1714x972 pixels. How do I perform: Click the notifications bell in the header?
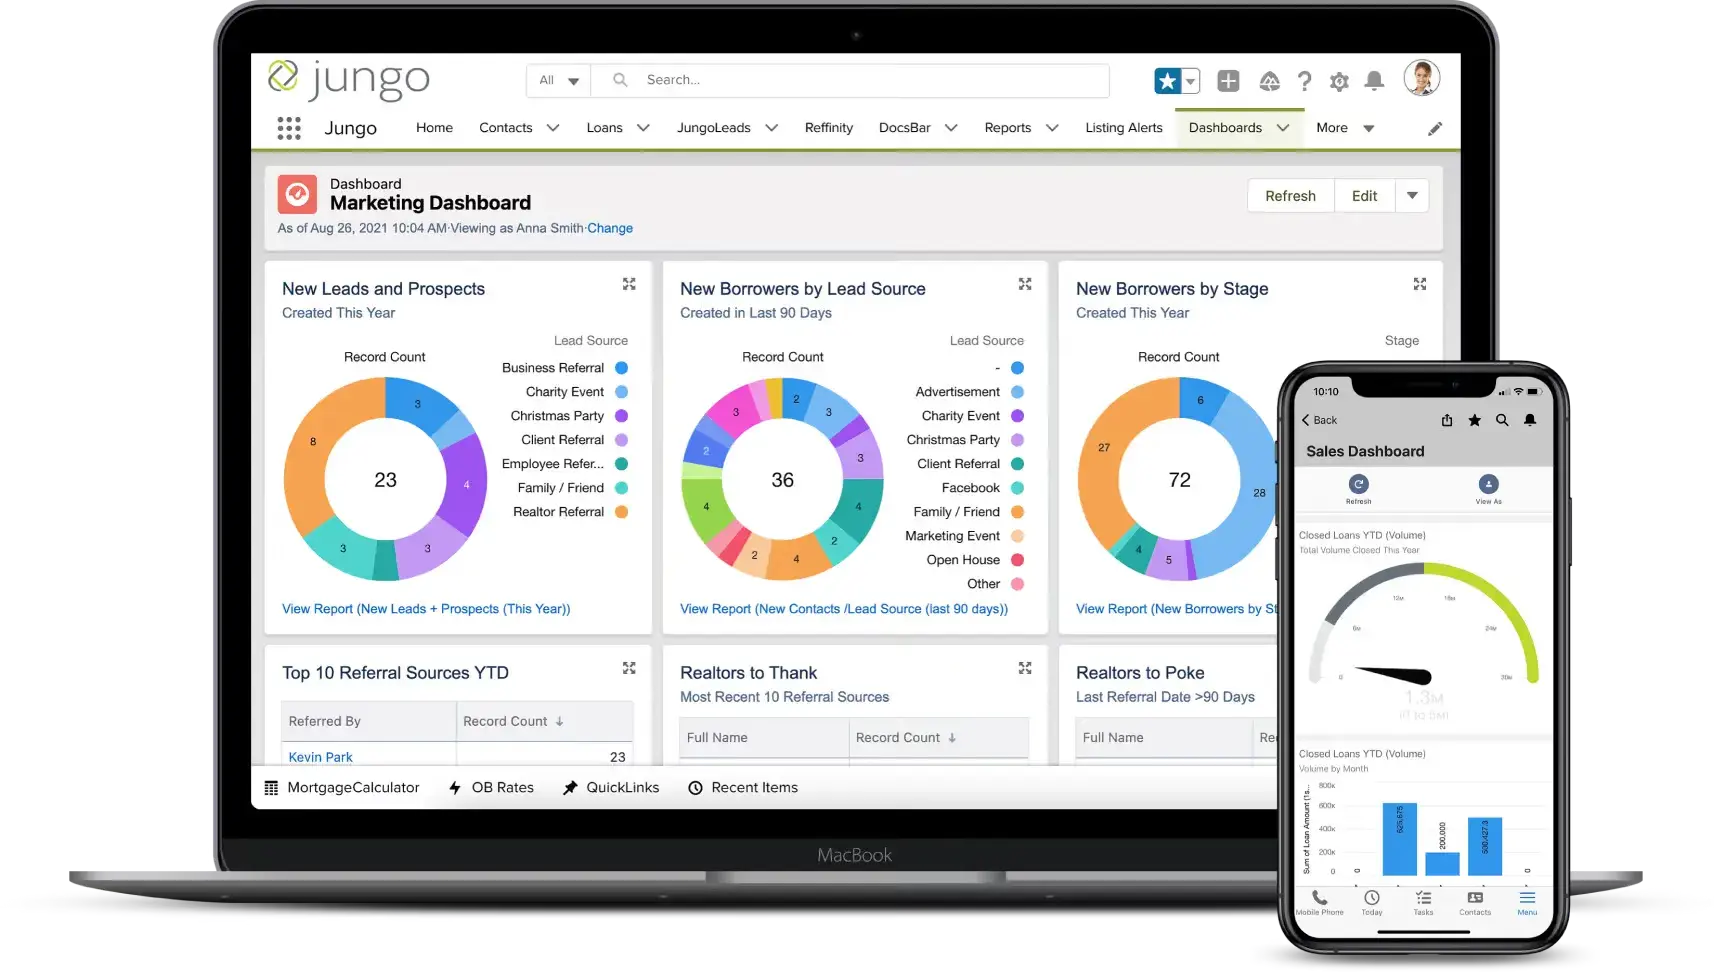point(1375,81)
